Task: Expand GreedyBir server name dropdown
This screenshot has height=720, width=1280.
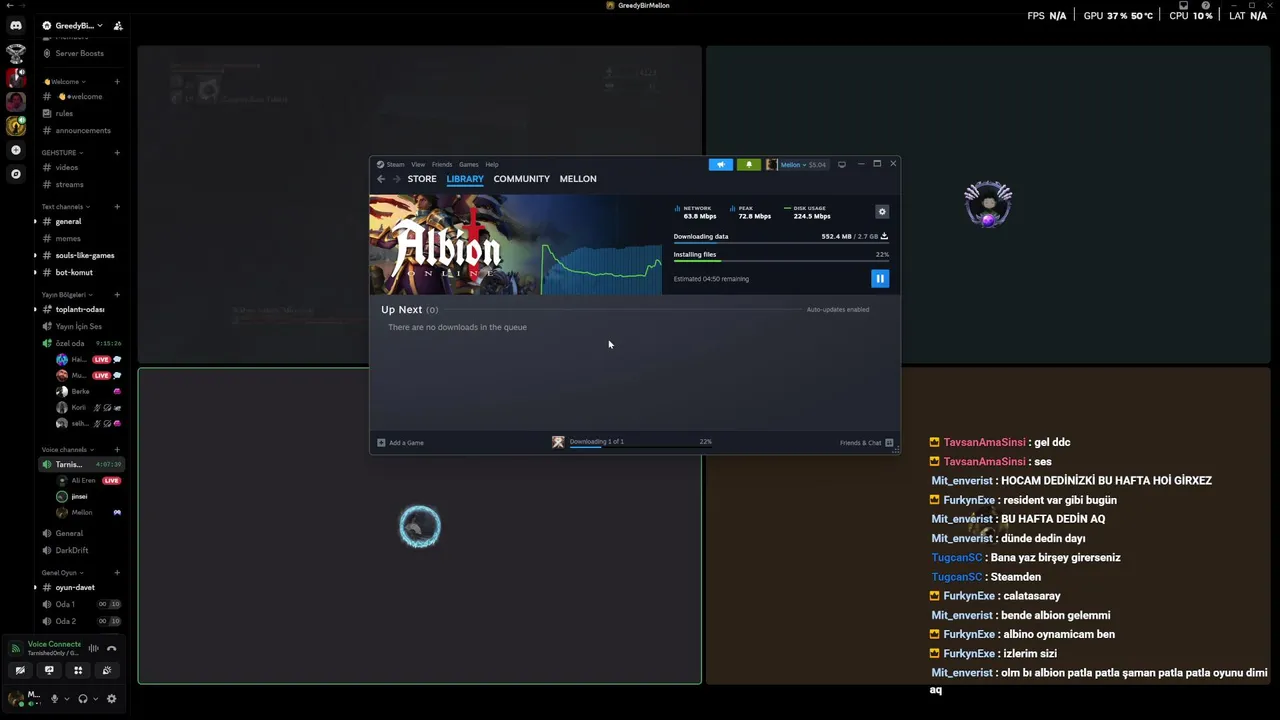Action: point(79,25)
